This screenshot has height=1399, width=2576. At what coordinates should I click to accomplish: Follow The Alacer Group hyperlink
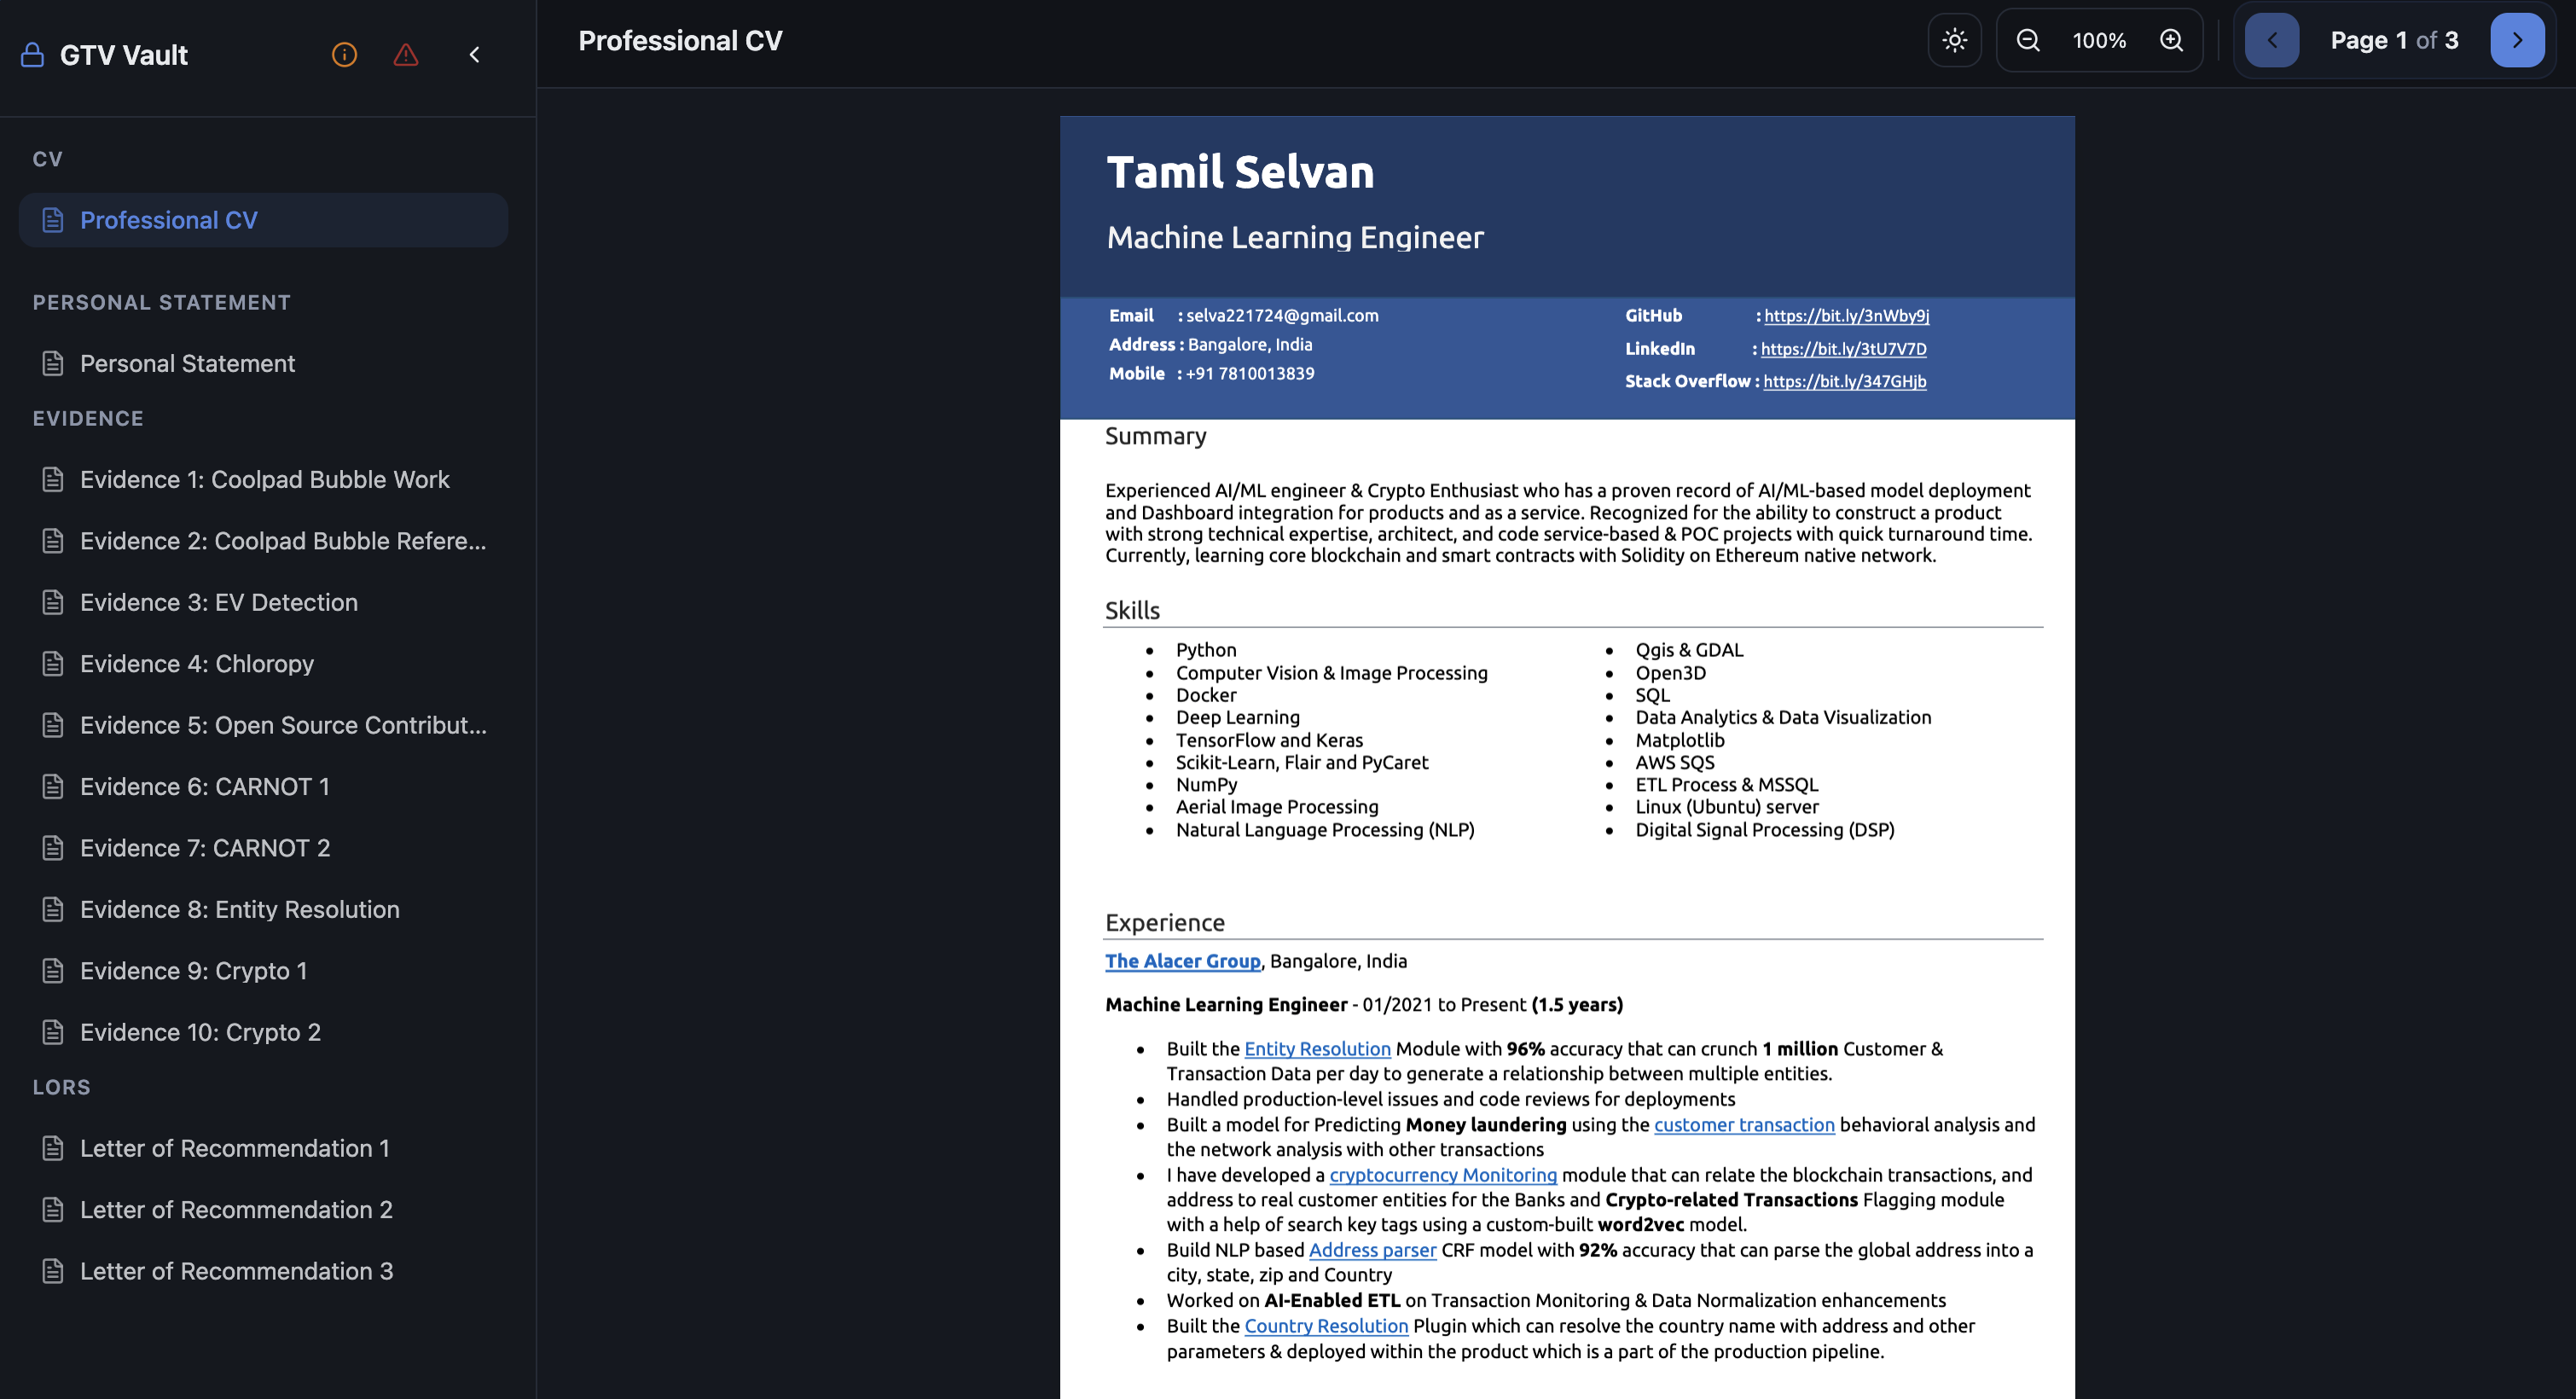(1182, 961)
